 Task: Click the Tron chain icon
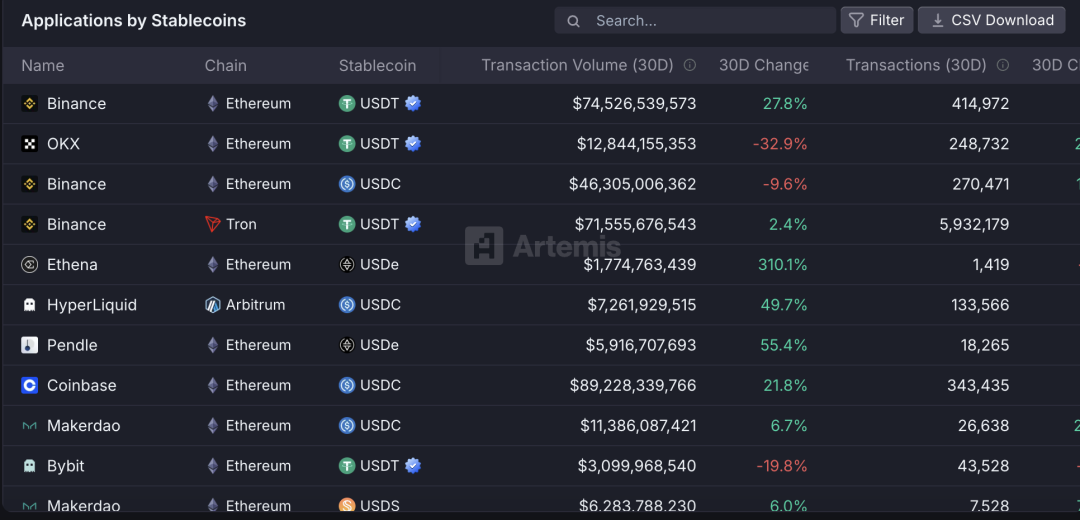[212, 224]
